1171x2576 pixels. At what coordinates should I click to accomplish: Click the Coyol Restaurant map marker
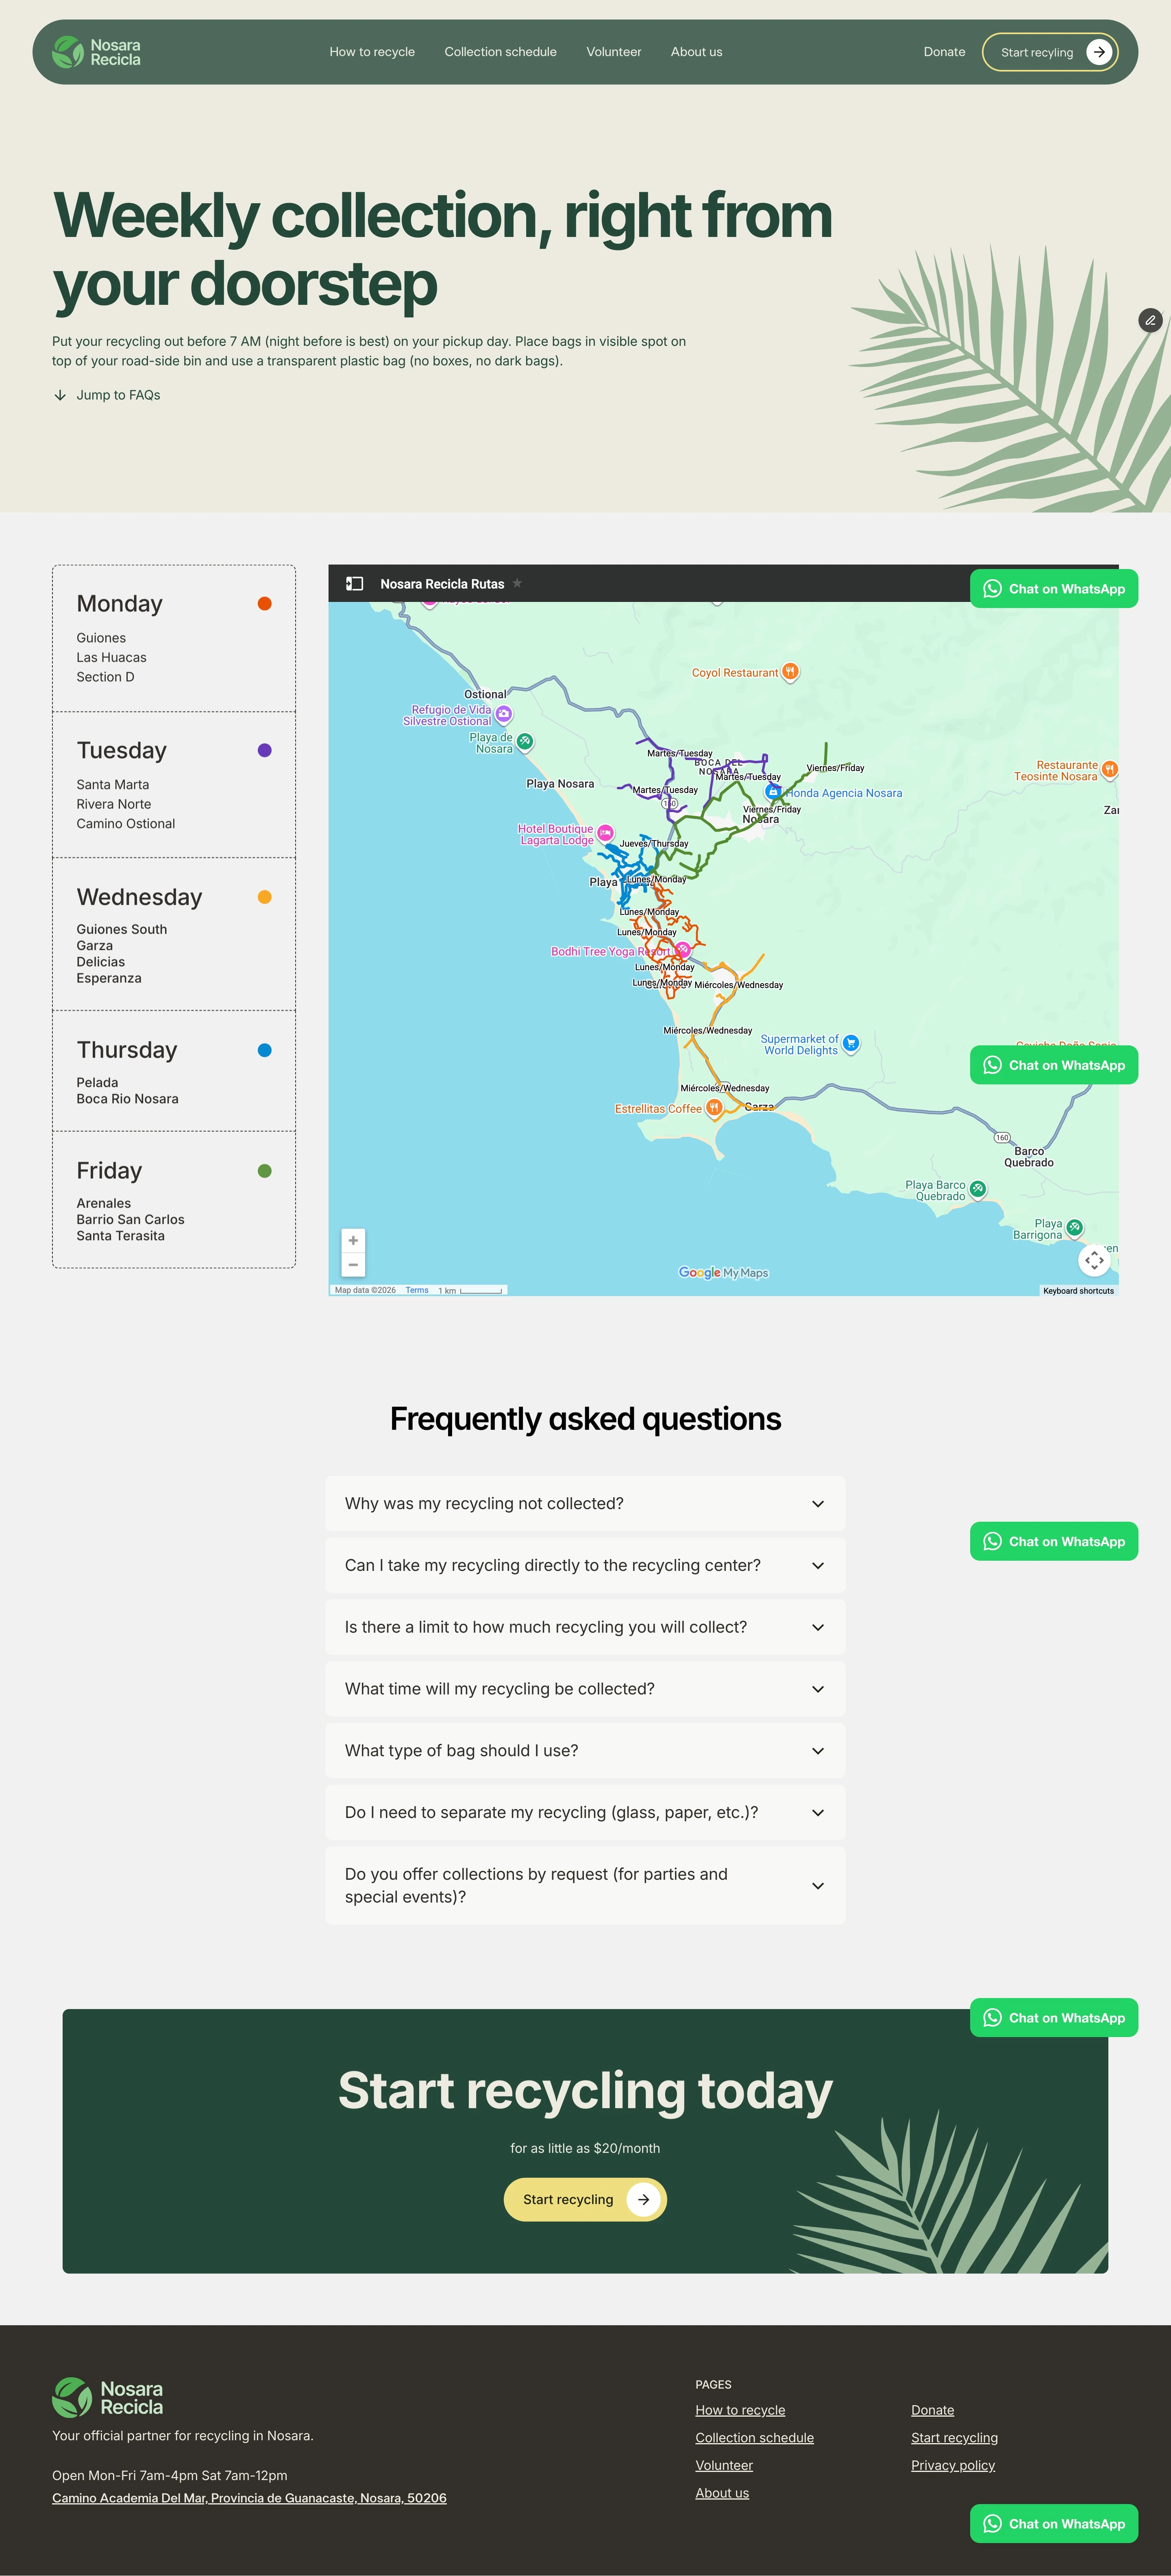(790, 672)
